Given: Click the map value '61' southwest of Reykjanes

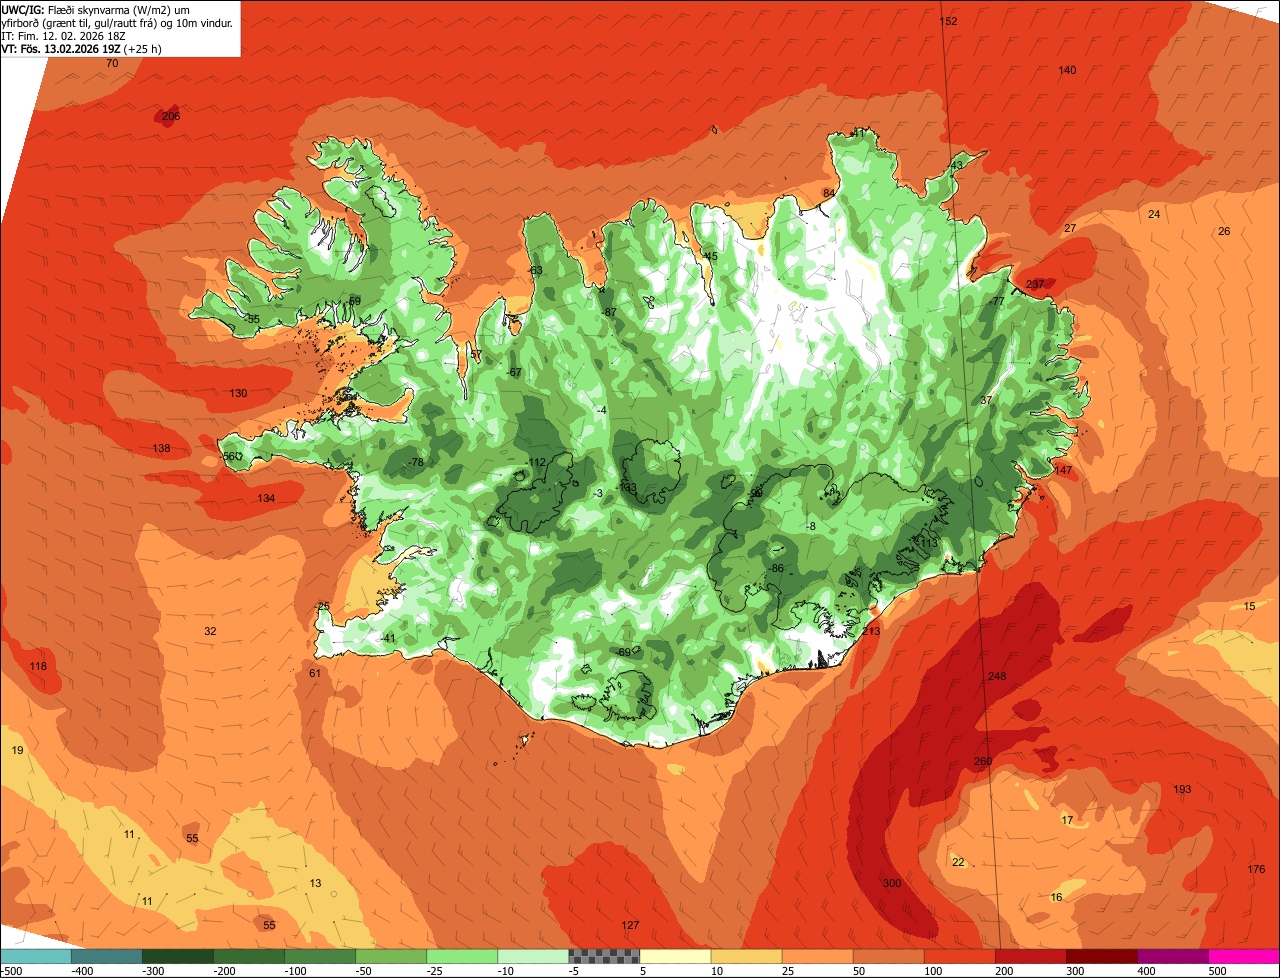Looking at the screenshot, I should click(x=315, y=674).
